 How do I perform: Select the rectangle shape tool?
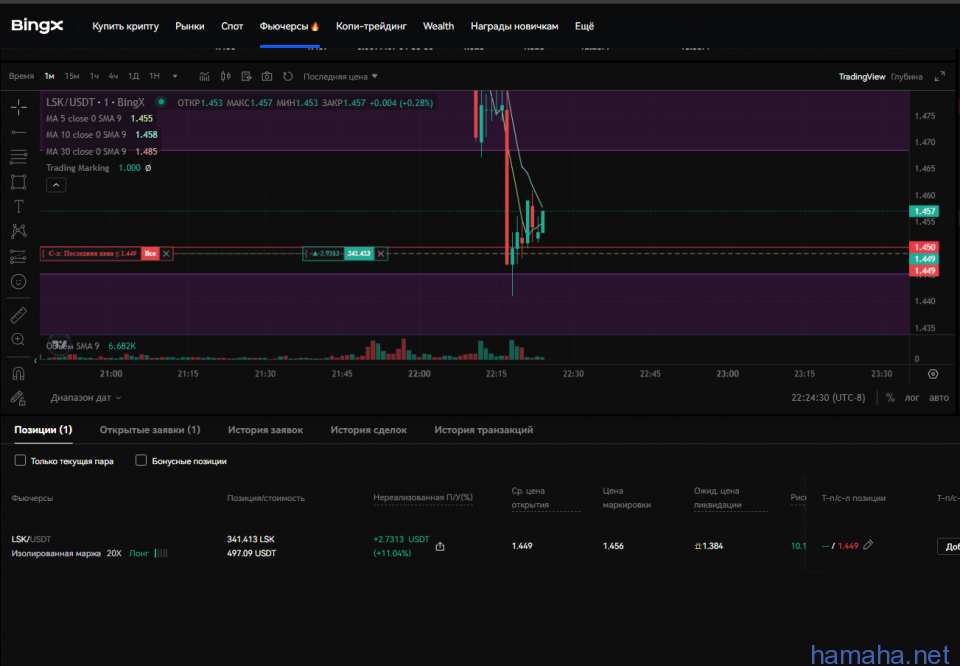(18, 182)
